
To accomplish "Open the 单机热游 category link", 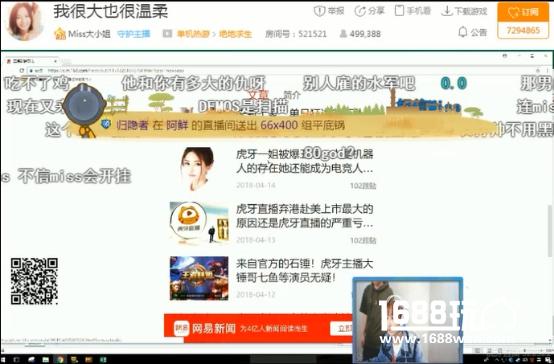I will [x=193, y=34].
